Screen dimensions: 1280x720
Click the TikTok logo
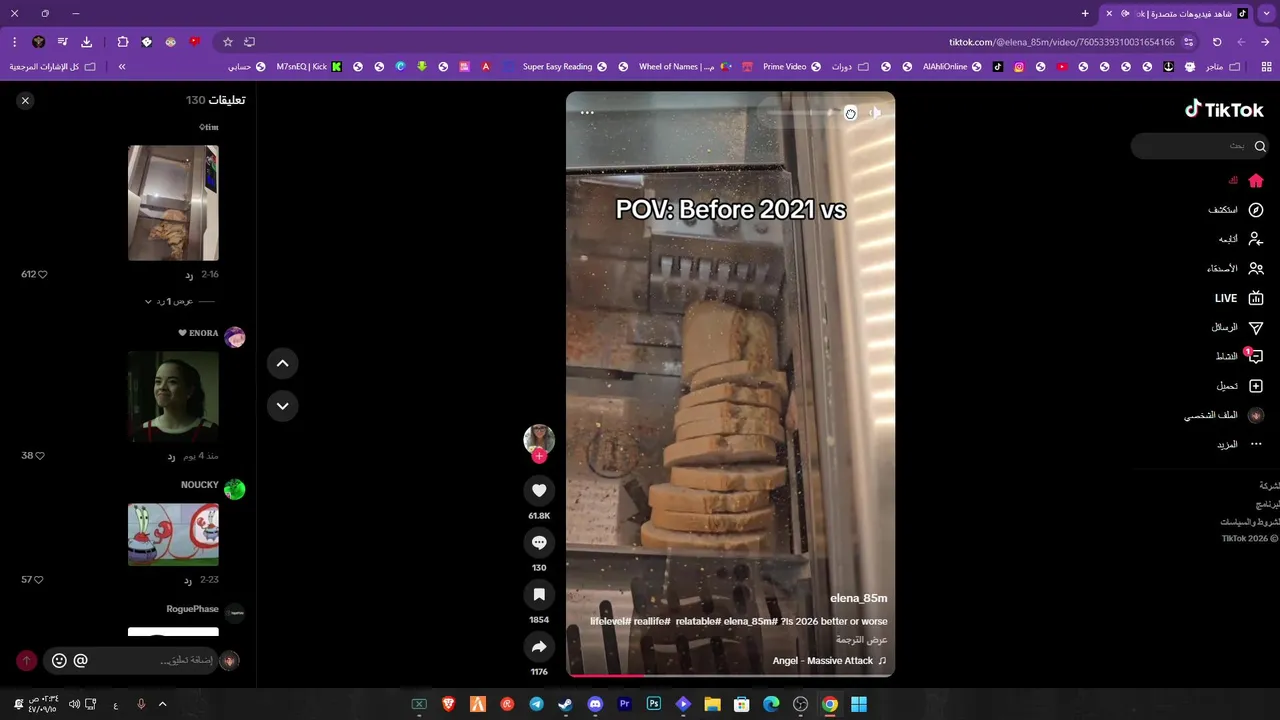coord(1224,110)
